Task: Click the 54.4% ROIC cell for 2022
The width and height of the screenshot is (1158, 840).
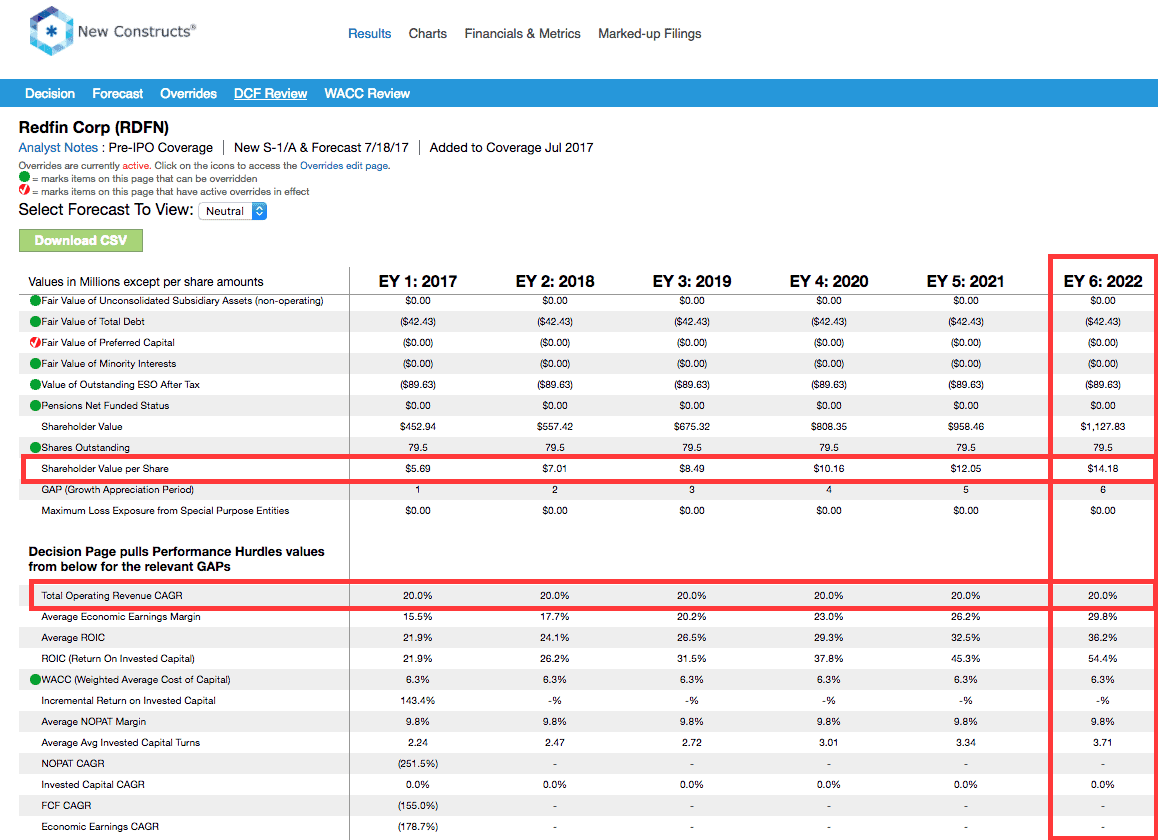Action: point(1103,658)
